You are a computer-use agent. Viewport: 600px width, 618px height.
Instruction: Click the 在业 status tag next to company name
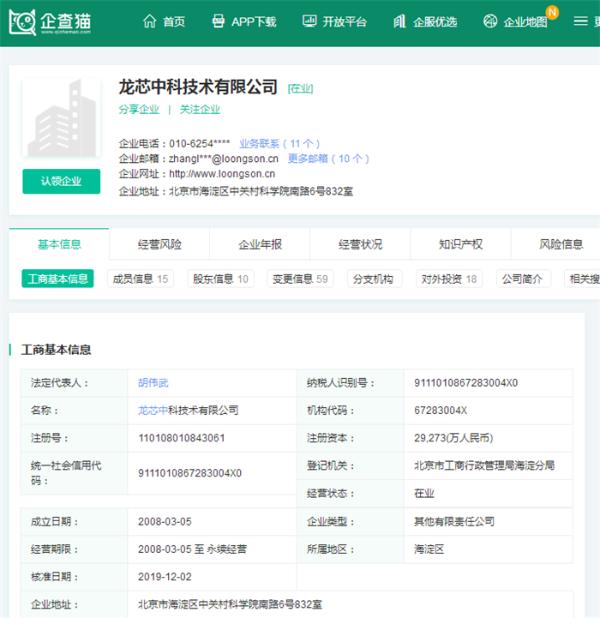300,89
